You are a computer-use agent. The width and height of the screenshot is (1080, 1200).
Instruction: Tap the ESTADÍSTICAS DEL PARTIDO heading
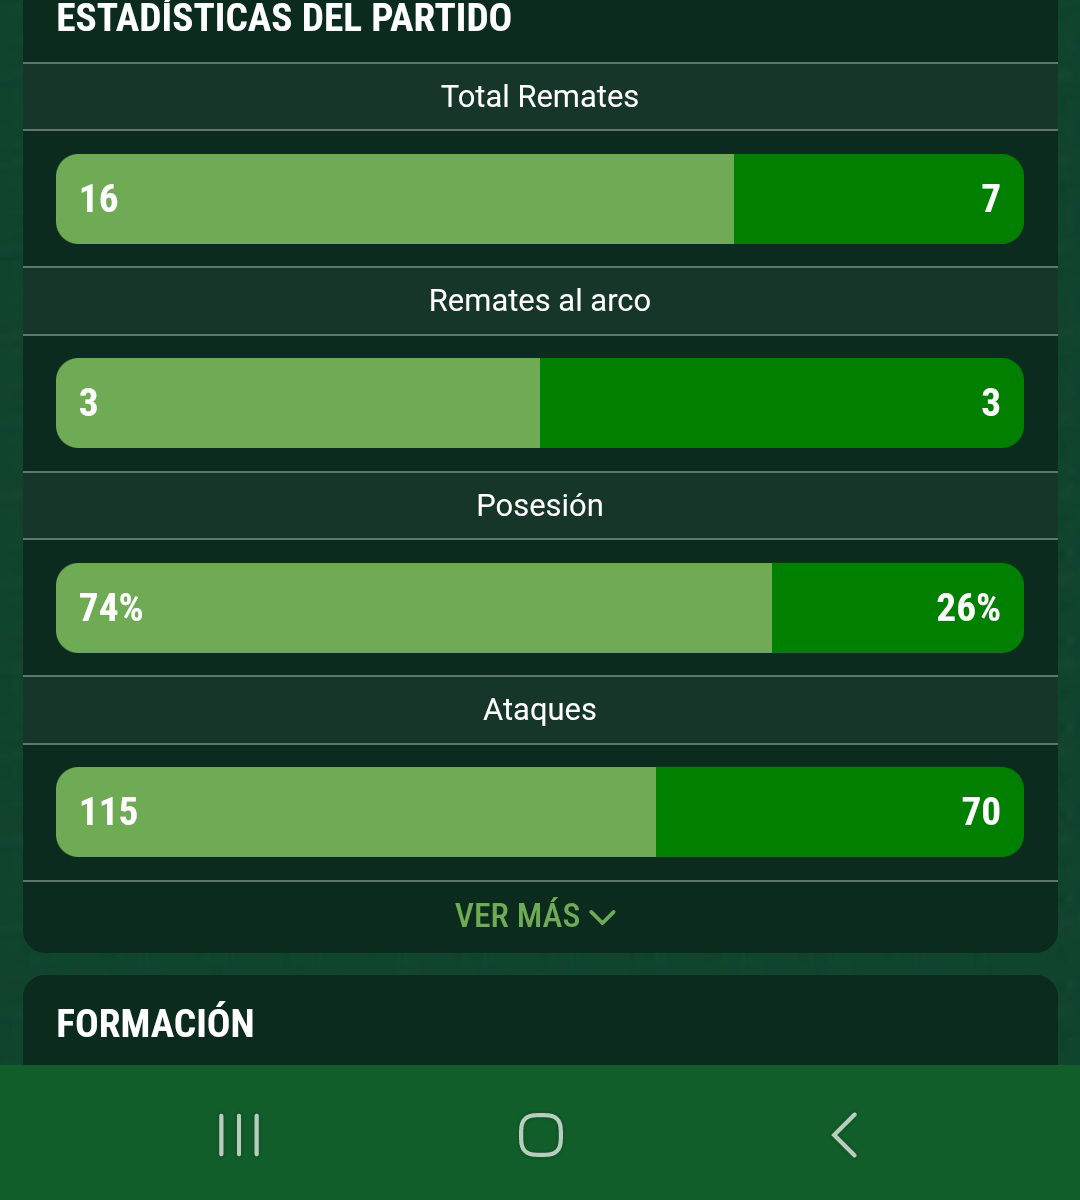284,18
